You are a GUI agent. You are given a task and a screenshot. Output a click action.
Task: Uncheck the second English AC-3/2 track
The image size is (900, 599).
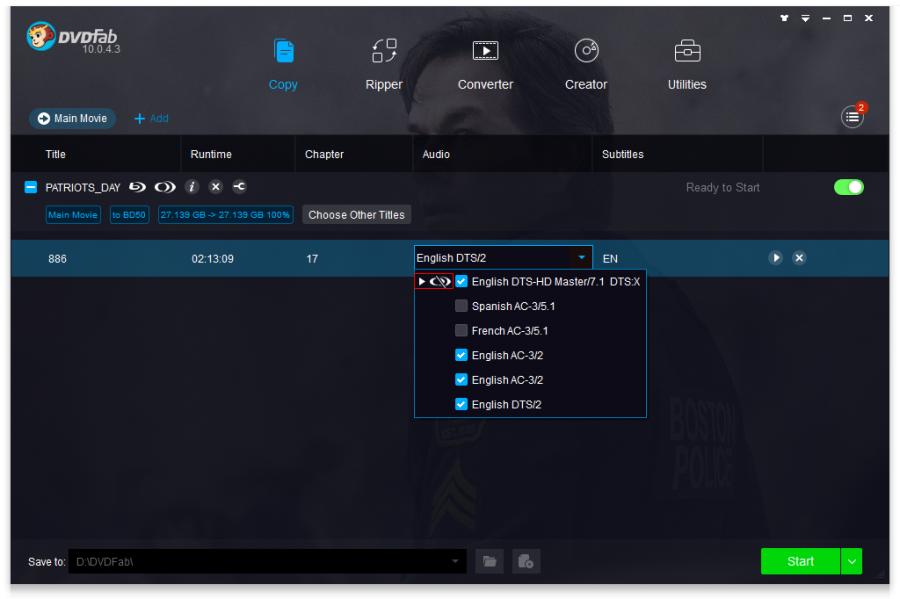pyautogui.click(x=461, y=380)
